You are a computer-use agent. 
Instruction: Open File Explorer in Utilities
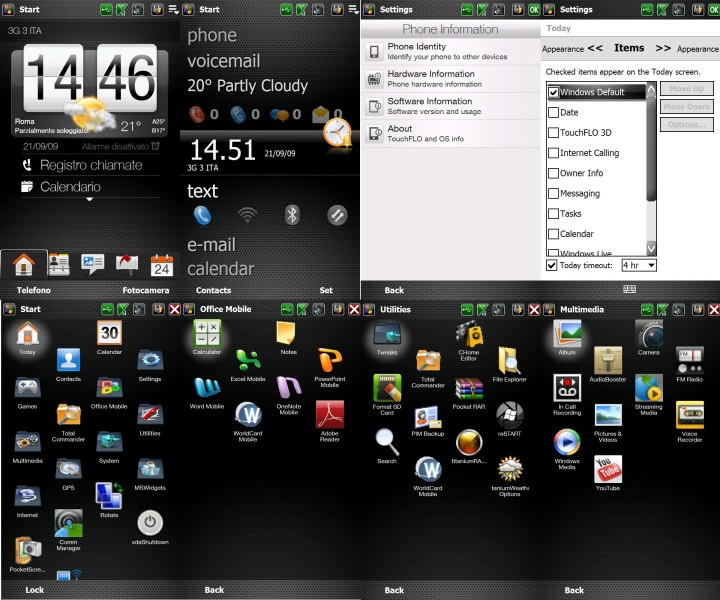coord(509,361)
